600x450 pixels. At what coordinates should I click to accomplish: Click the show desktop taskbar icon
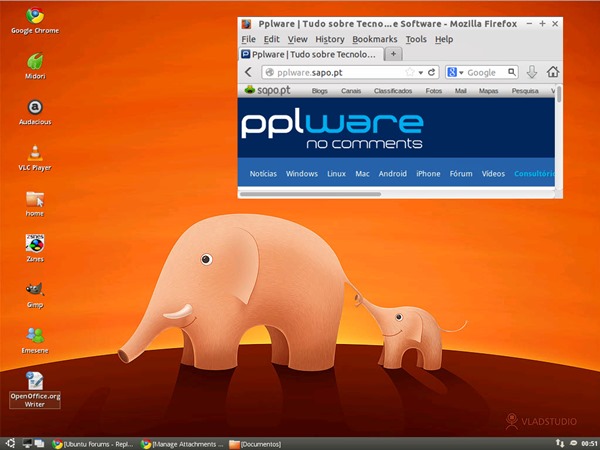coord(27,443)
